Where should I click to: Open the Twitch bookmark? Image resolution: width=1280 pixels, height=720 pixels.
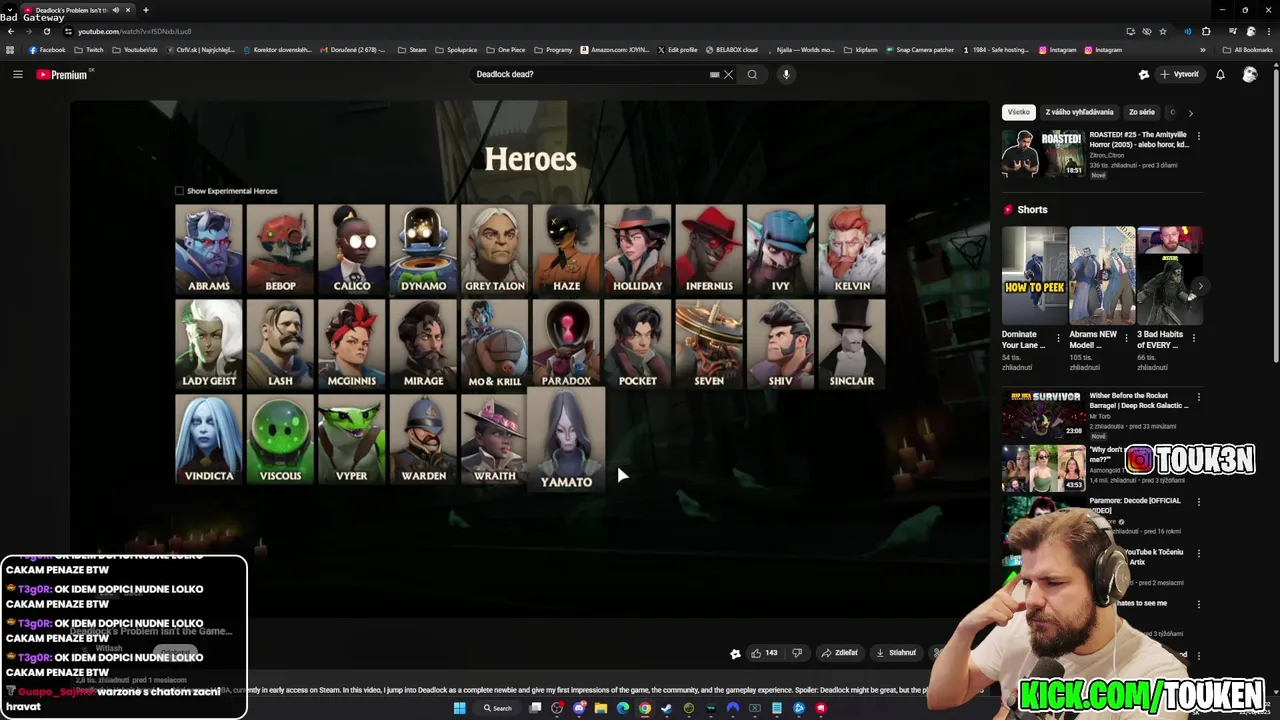coord(90,50)
